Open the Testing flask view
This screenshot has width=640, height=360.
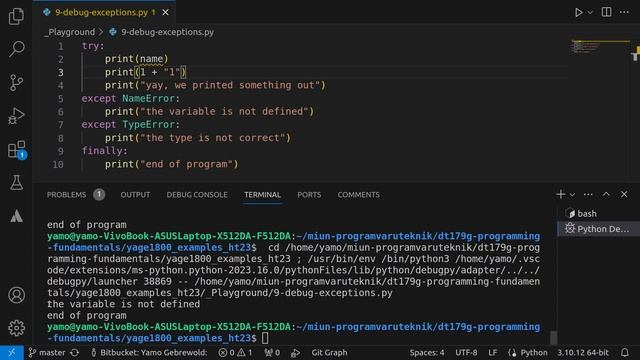(x=16, y=182)
